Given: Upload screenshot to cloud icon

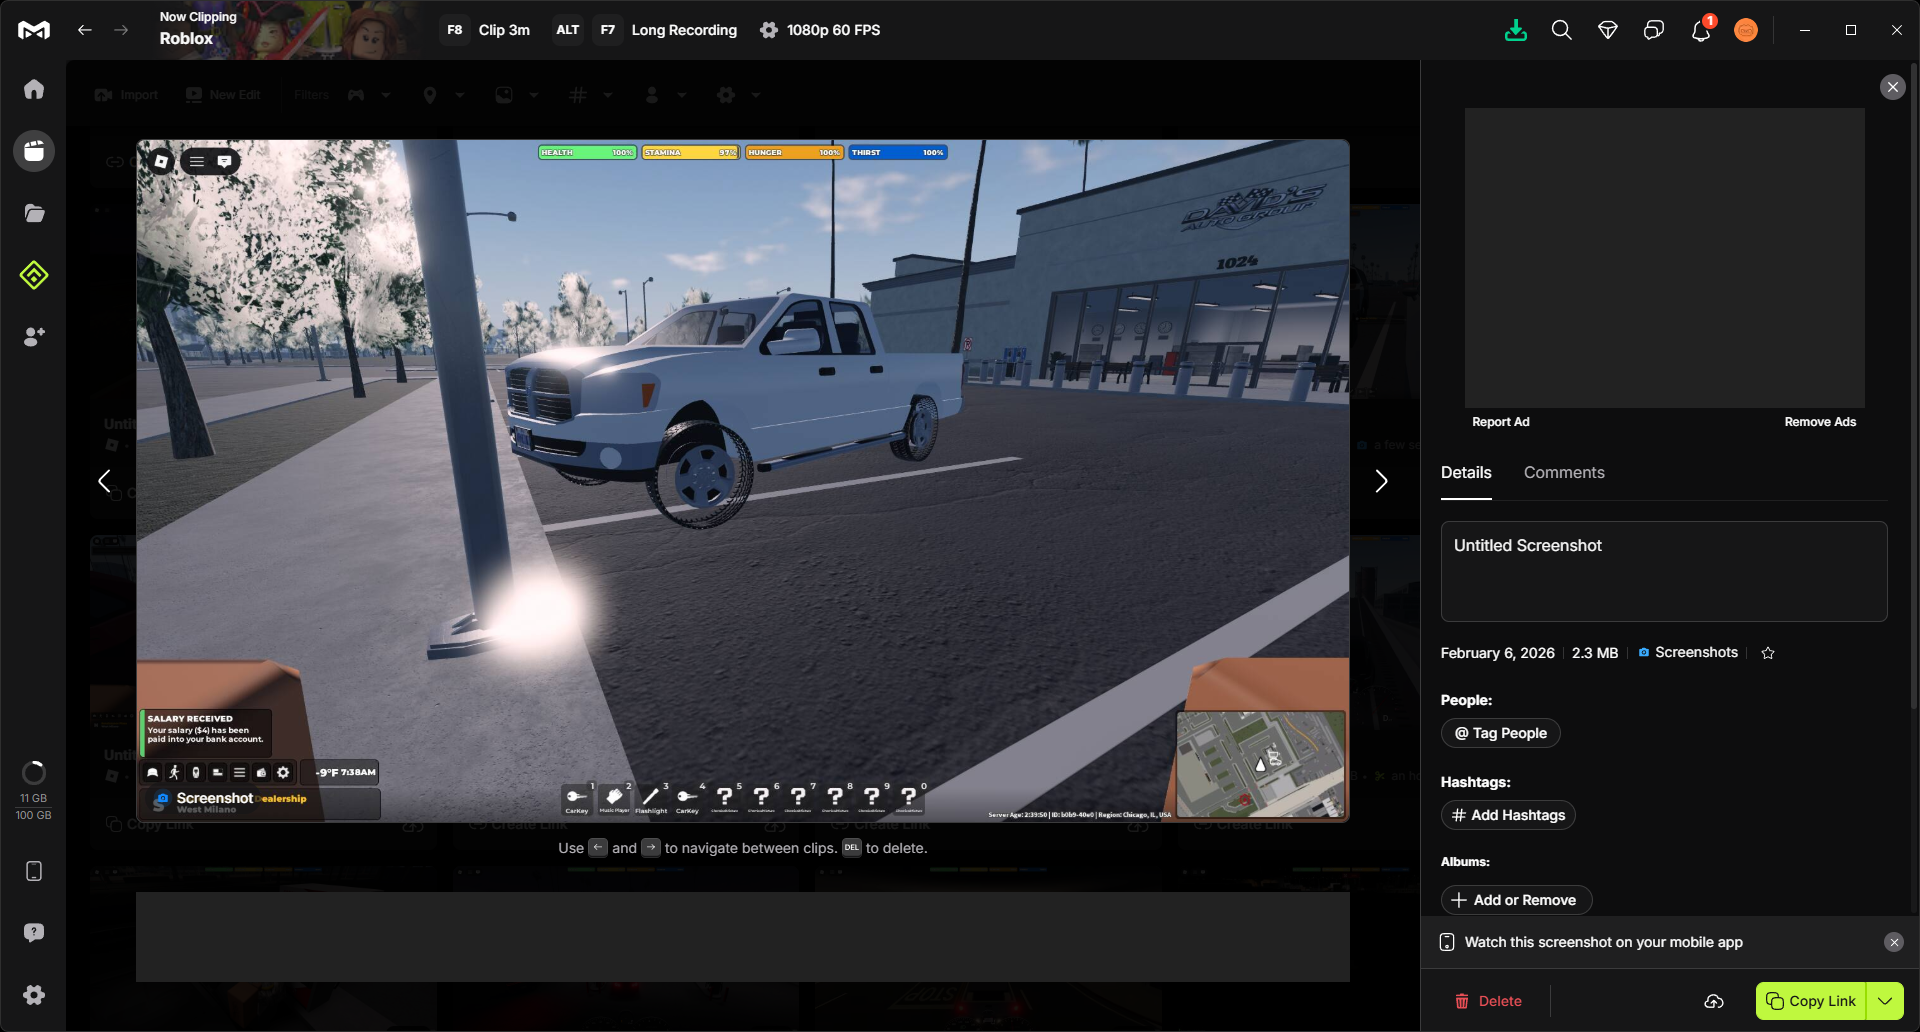Looking at the screenshot, I should click(1714, 1001).
